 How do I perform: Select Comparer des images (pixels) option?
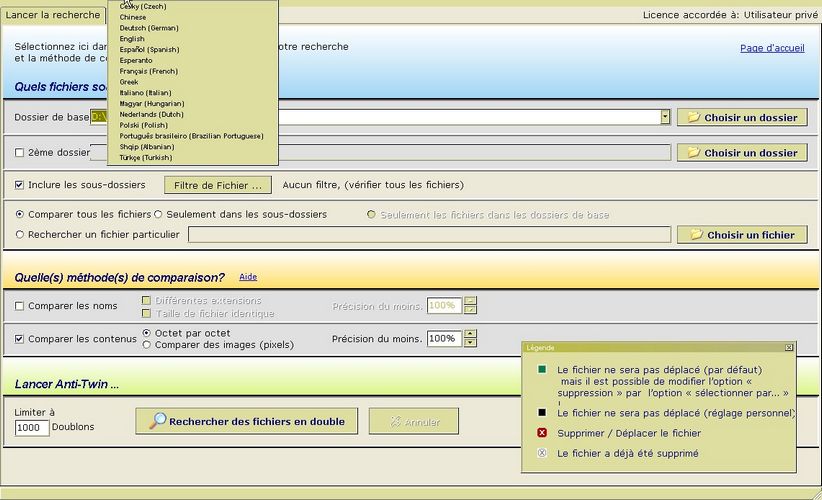tap(147, 345)
